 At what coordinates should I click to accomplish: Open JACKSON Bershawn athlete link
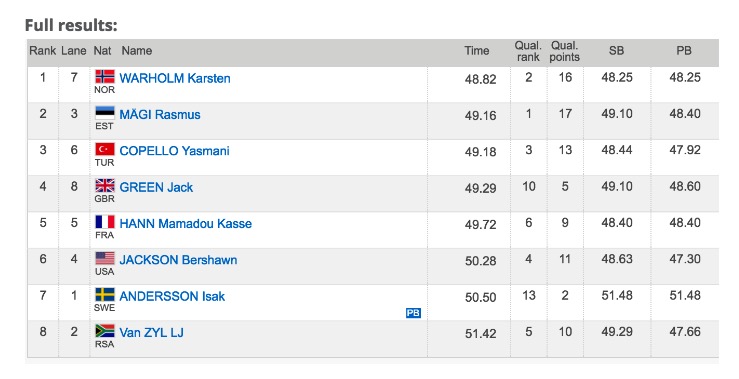tap(178, 260)
